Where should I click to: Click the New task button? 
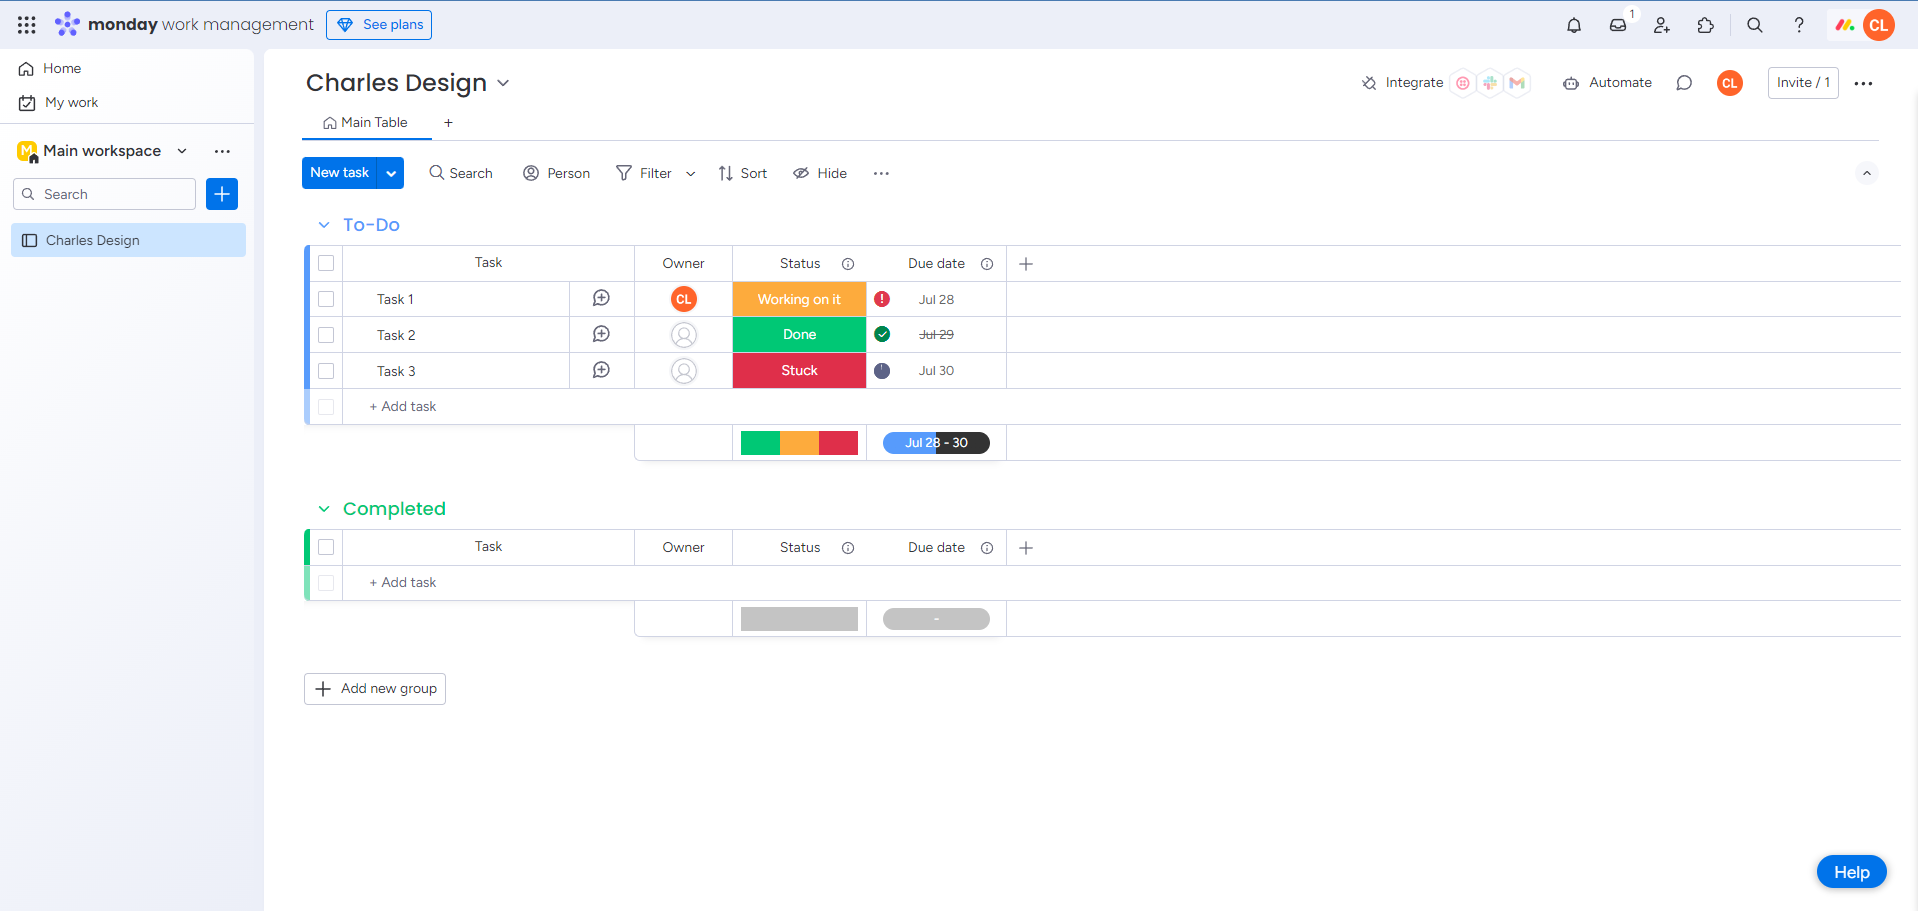339,173
